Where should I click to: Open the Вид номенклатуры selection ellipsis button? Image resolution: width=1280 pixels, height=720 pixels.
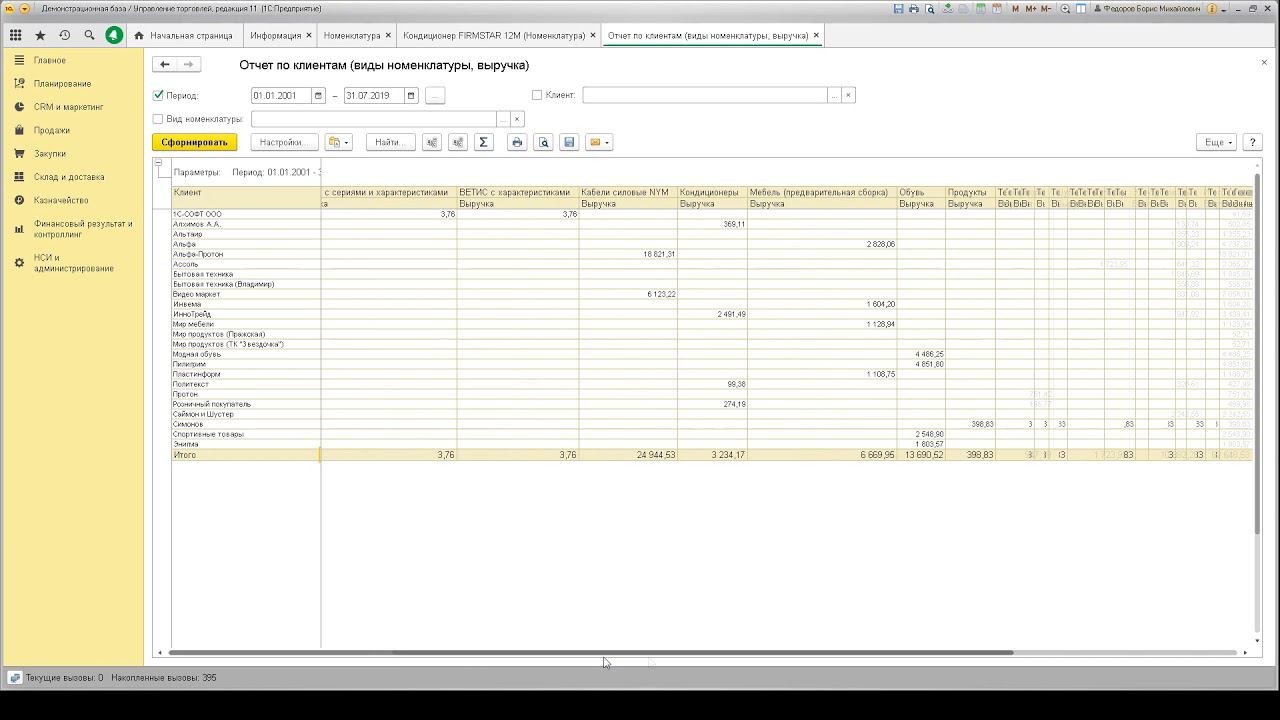pos(503,119)
